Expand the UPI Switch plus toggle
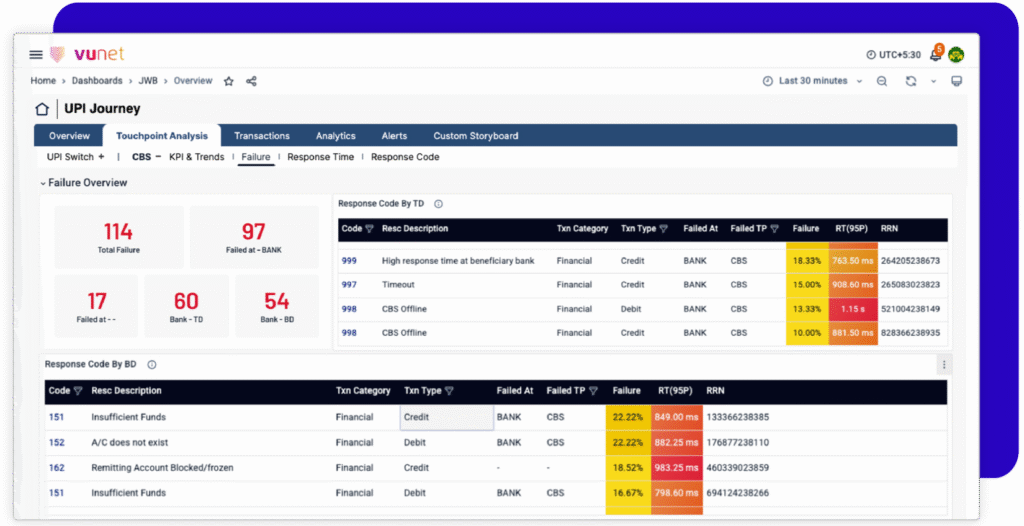The height and width of the screenshot is (526, 1024). 101,157
